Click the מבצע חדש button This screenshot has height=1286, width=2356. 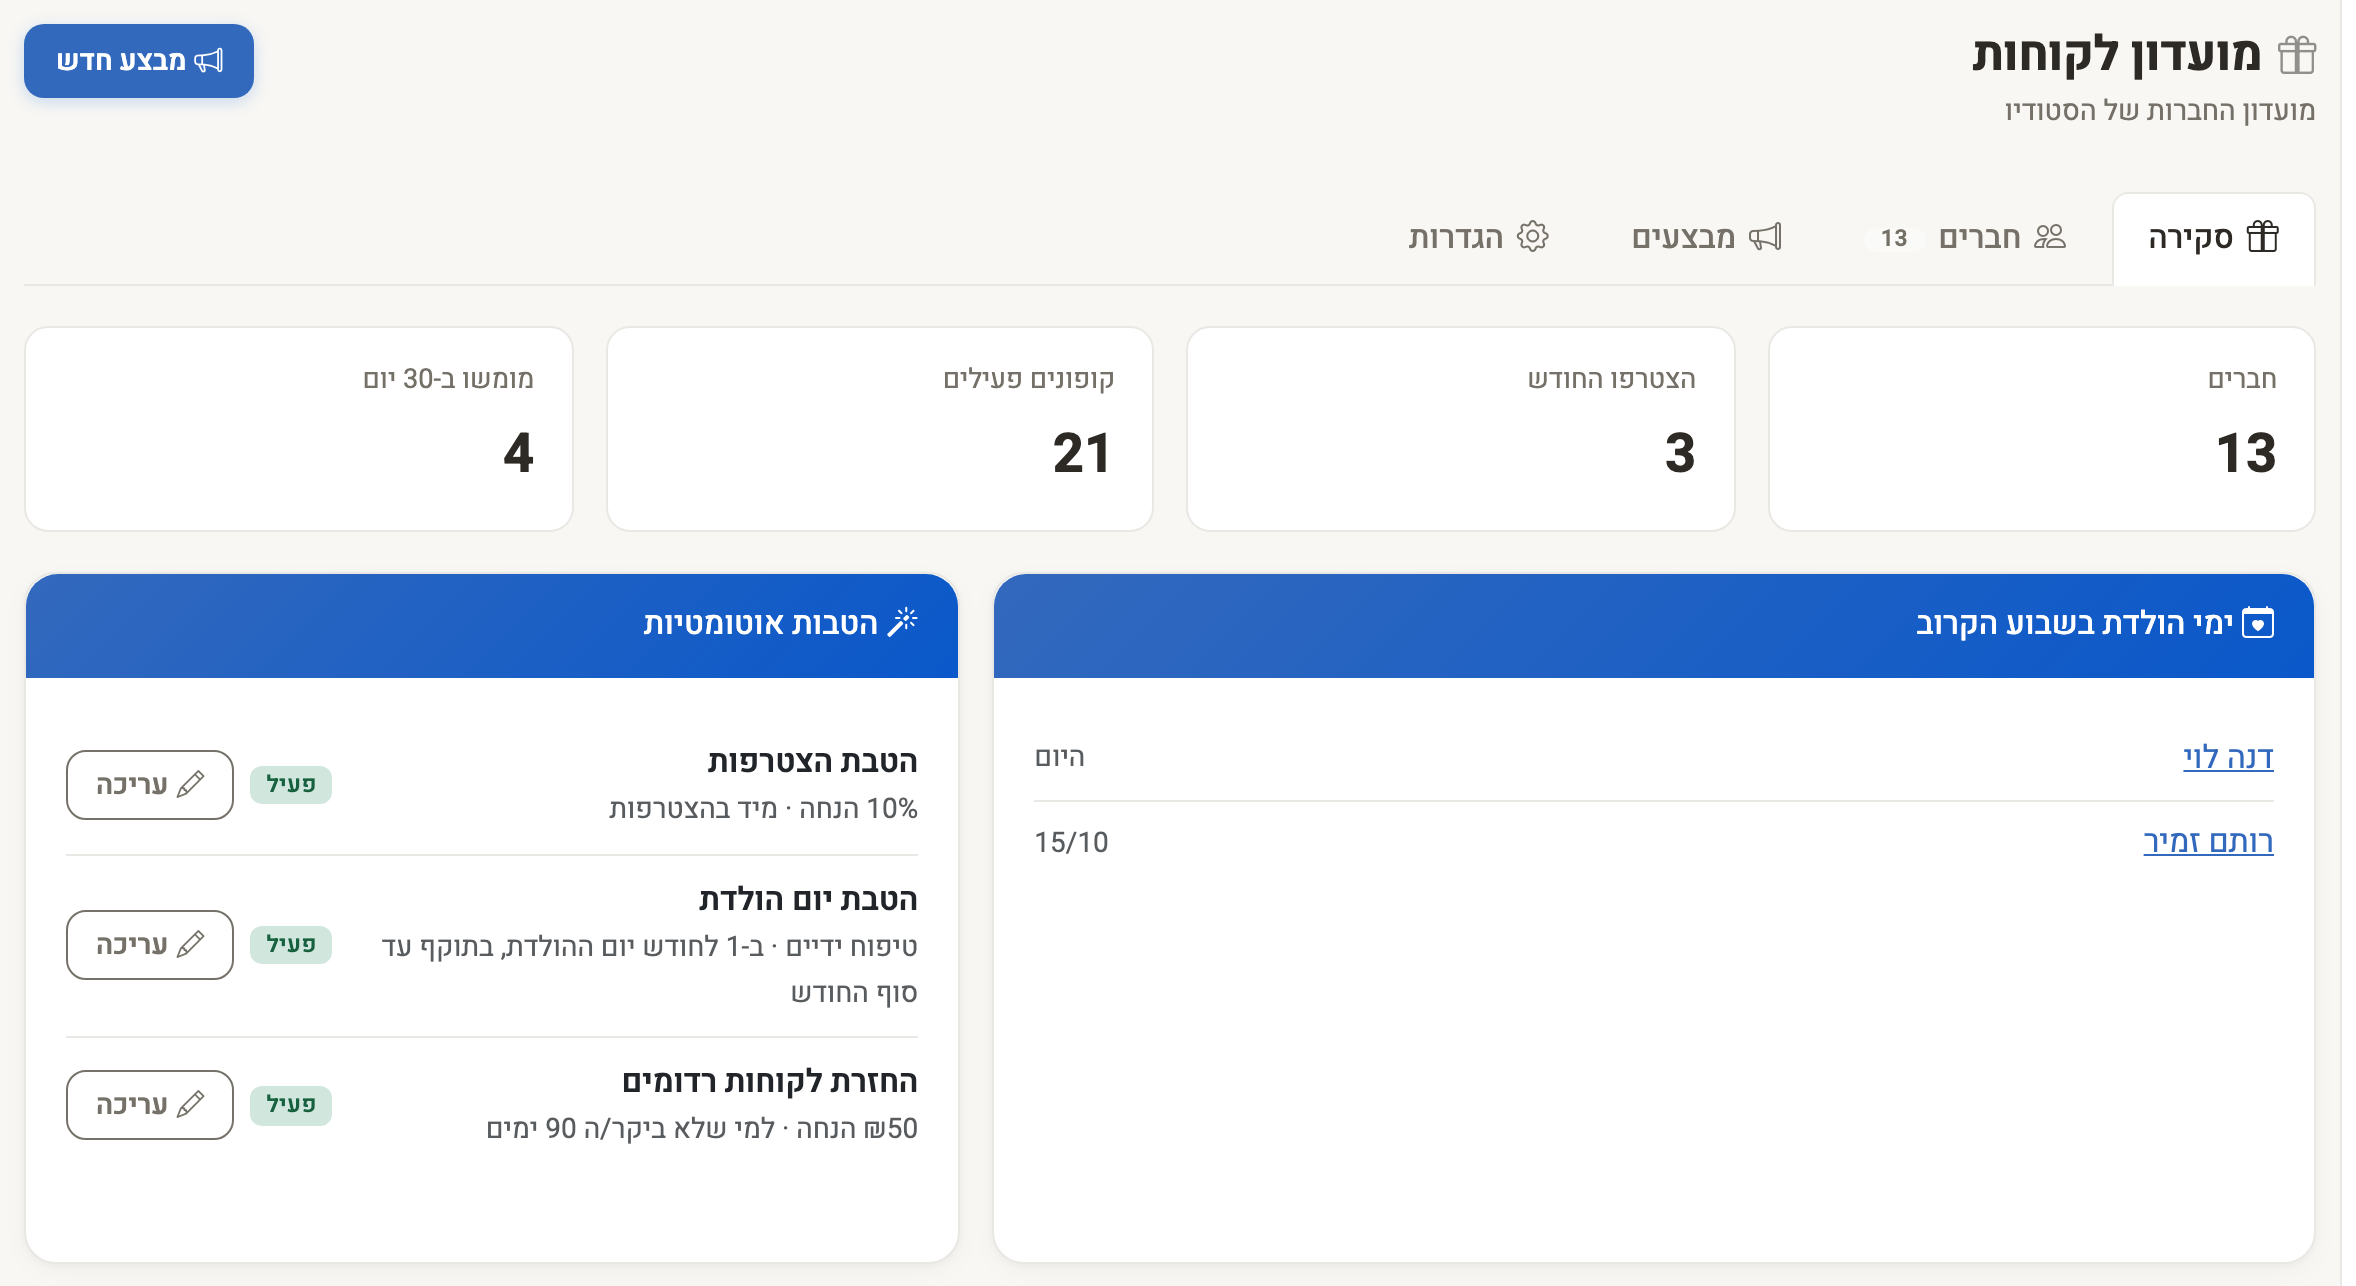pyautogui.click(x=139, y=61)
